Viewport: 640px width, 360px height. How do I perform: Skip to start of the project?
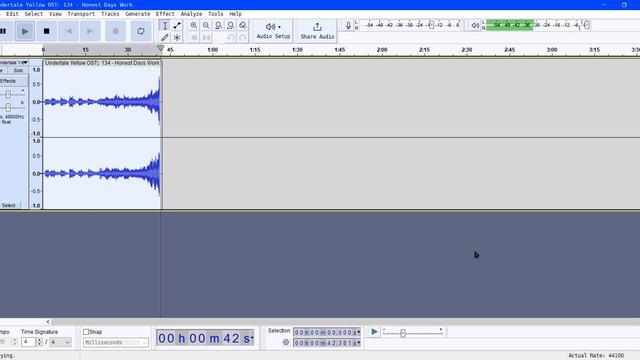(69, 31)
